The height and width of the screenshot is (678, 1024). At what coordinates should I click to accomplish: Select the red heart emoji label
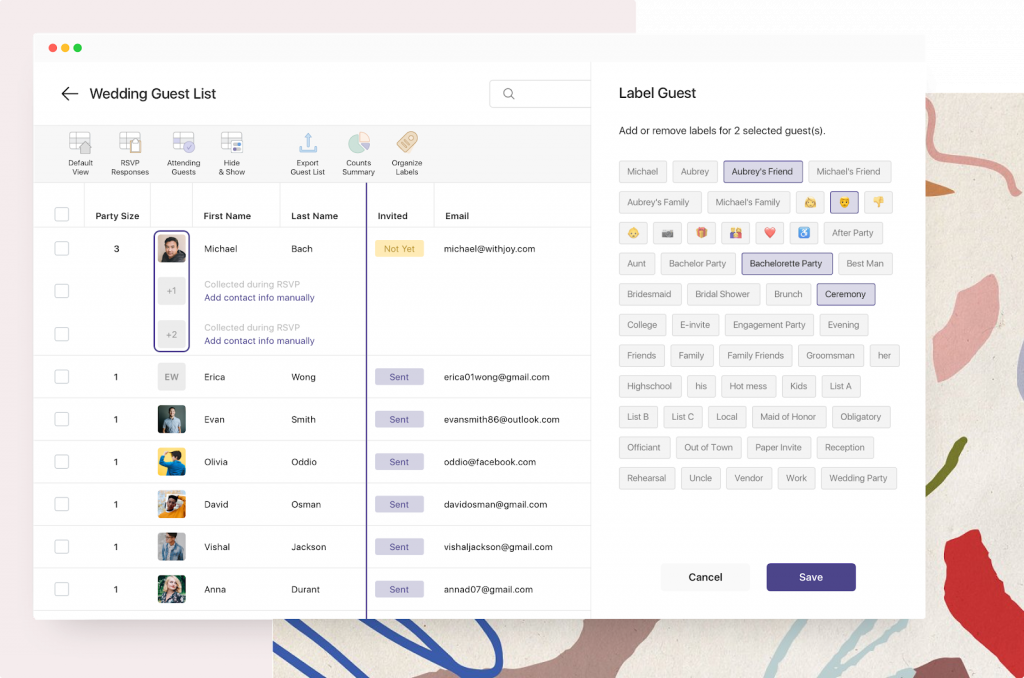[769, 233]
